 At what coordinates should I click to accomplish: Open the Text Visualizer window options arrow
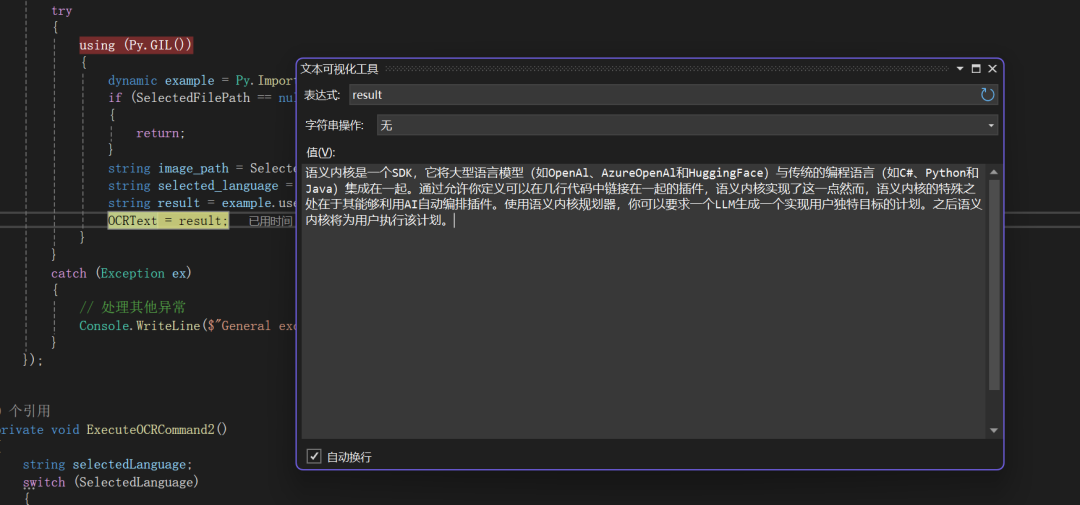click(x=960, y=69)
